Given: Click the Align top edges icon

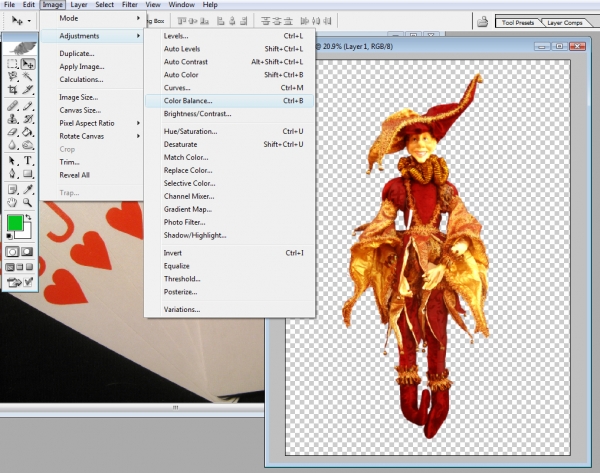Looking at the screenshot, I should 181,21.
